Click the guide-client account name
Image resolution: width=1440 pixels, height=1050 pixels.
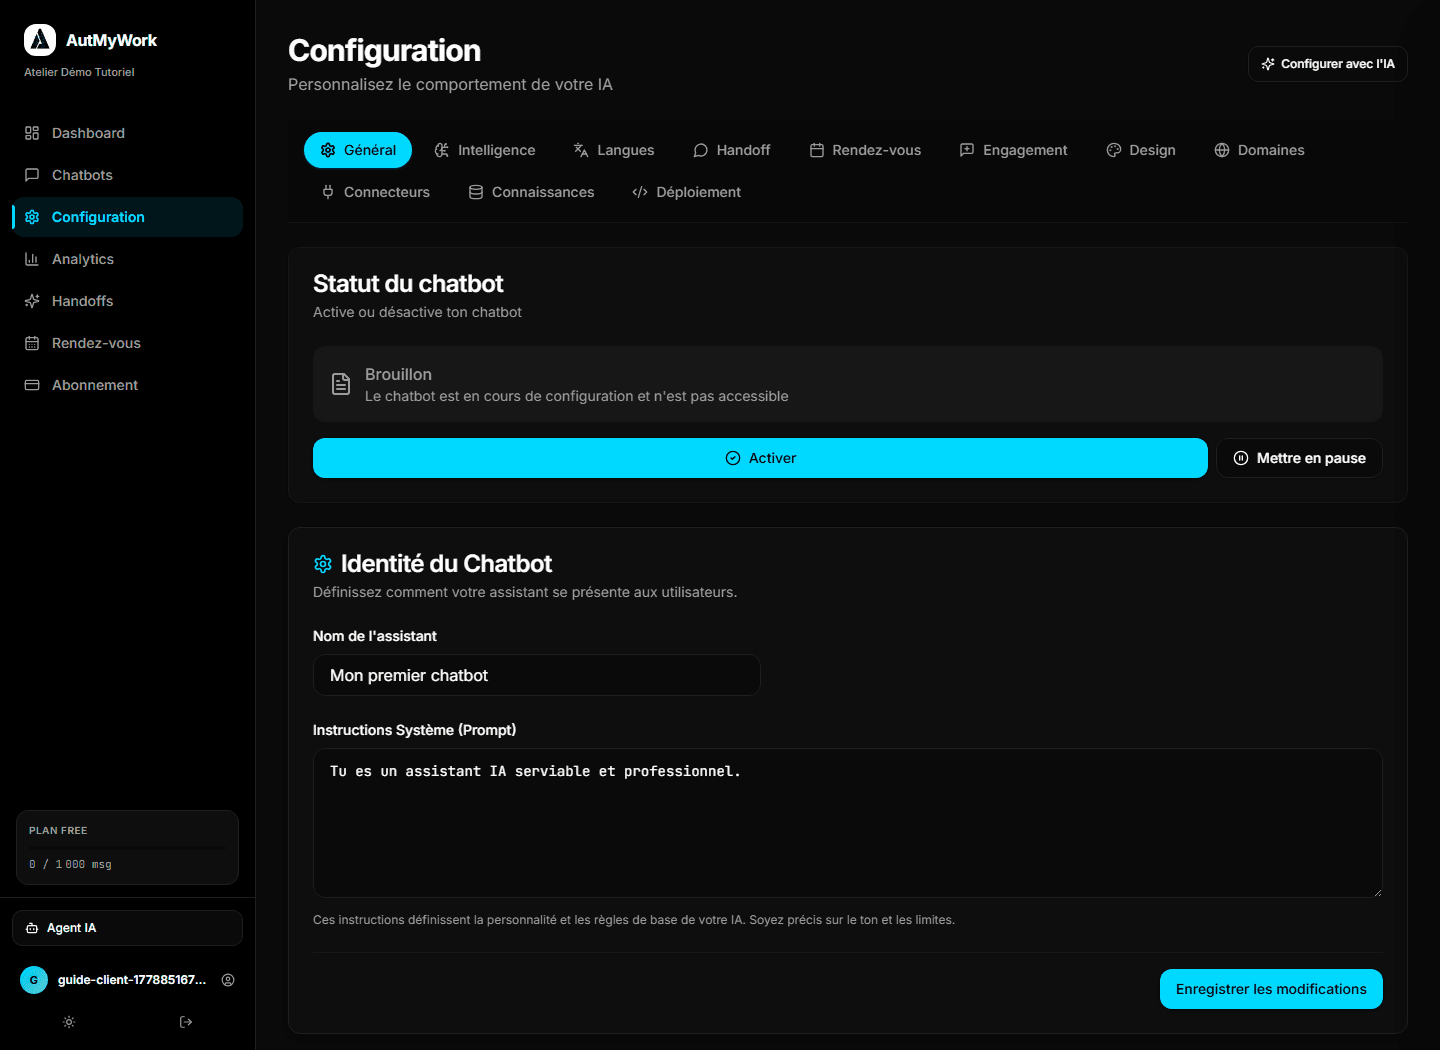pos(132,980)
